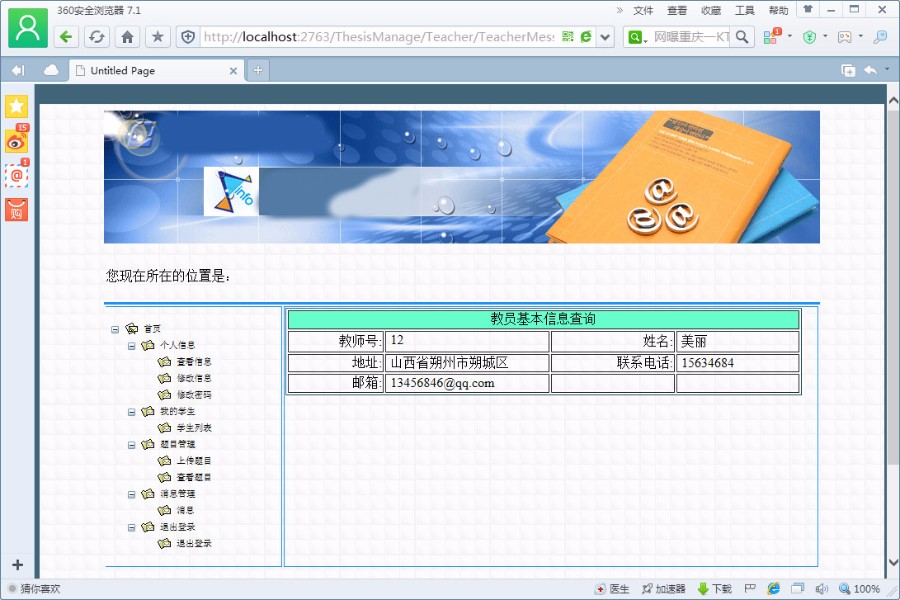Open 修改密码 in the tree
This screenshot has width=900, height=600.
click(x=193, y=395)
